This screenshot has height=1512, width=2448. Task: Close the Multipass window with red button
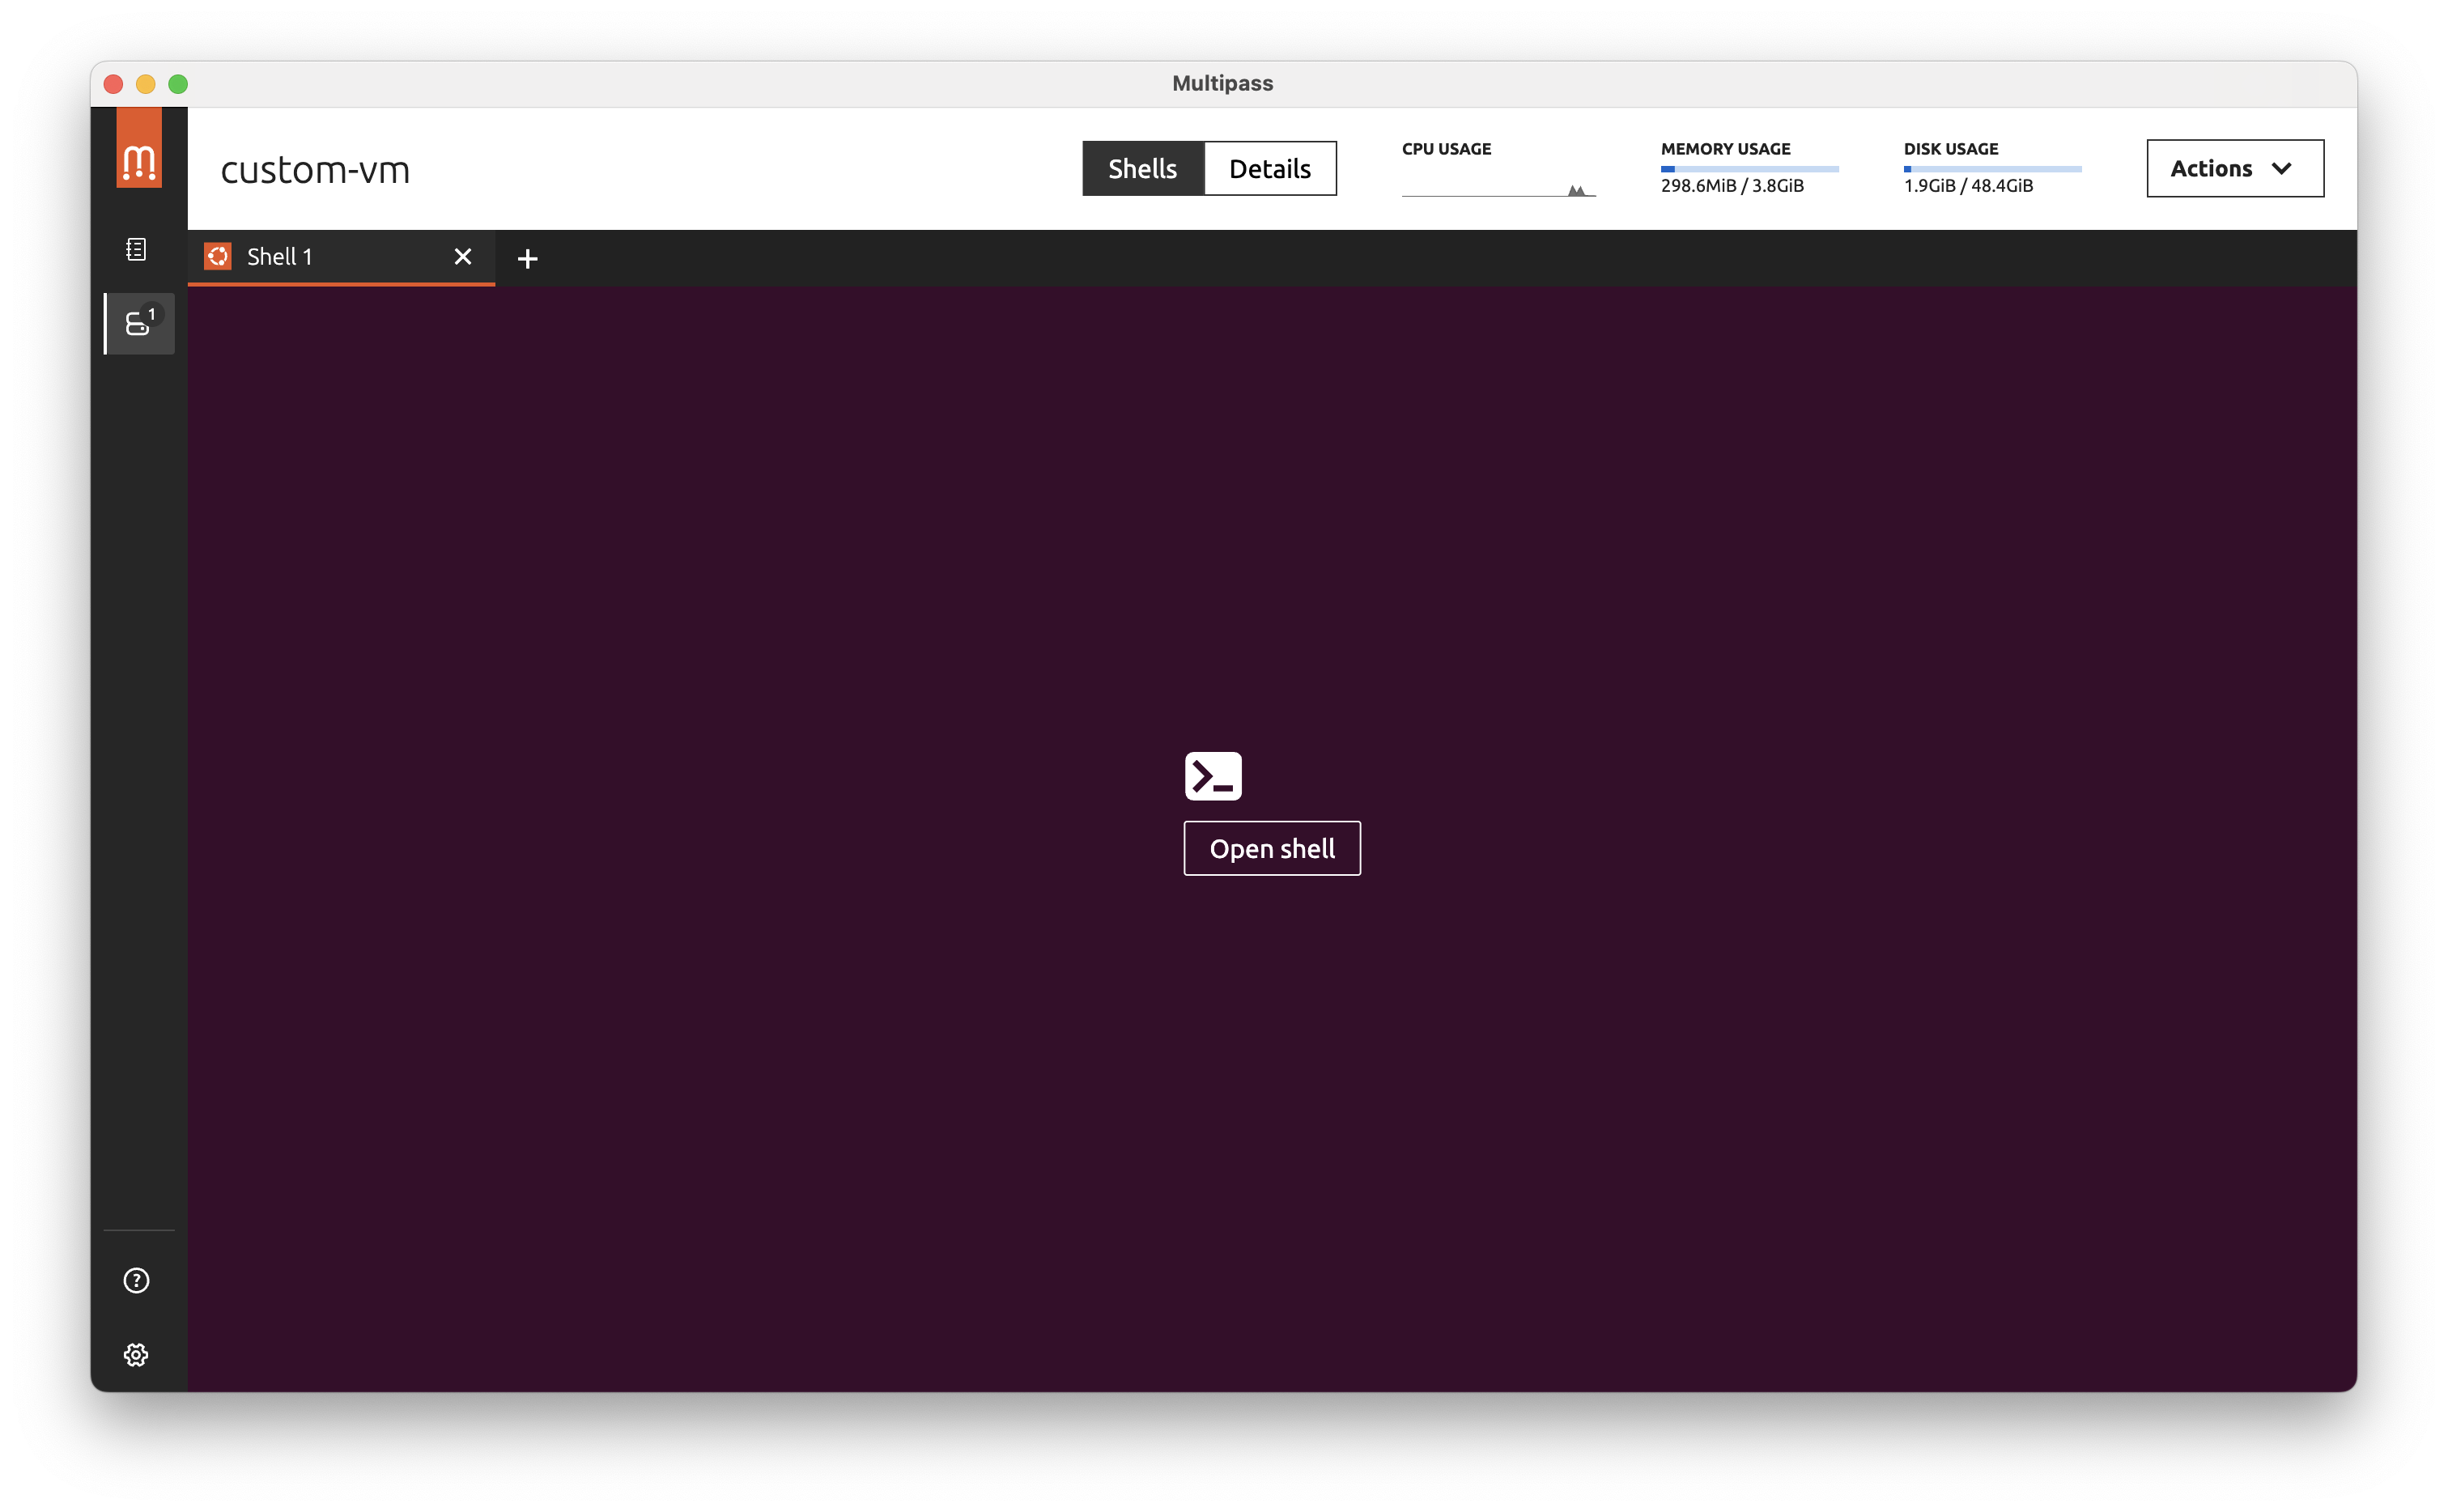tap(113, 84)
